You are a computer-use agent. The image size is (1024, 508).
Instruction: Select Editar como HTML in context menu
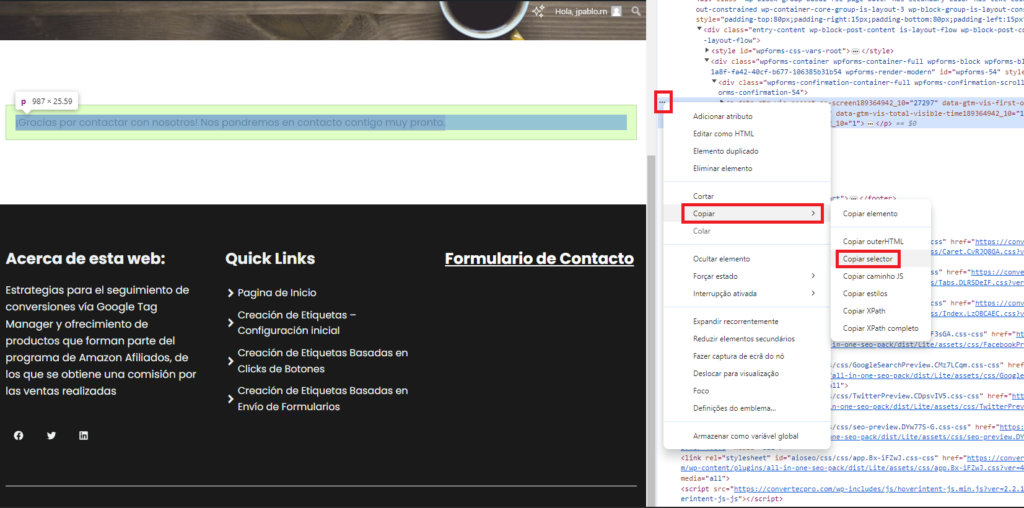(x=724, y=134)
